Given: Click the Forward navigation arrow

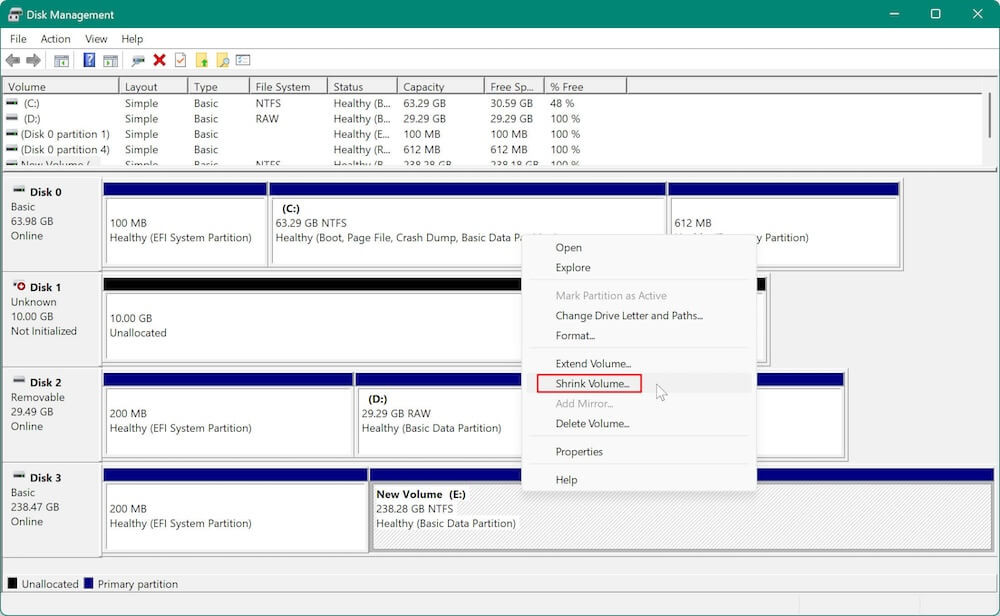Looking at the screenshot, I should pos(31,60).
